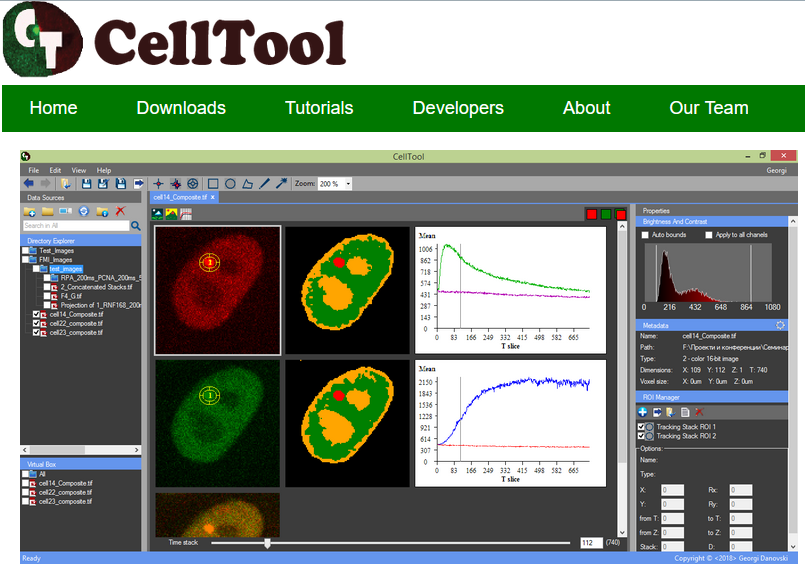The height and width of the screenshot is (570, 805).
Task: Click the time frame field showing 112
Action: pyautogui.click(x=591, y=543)
